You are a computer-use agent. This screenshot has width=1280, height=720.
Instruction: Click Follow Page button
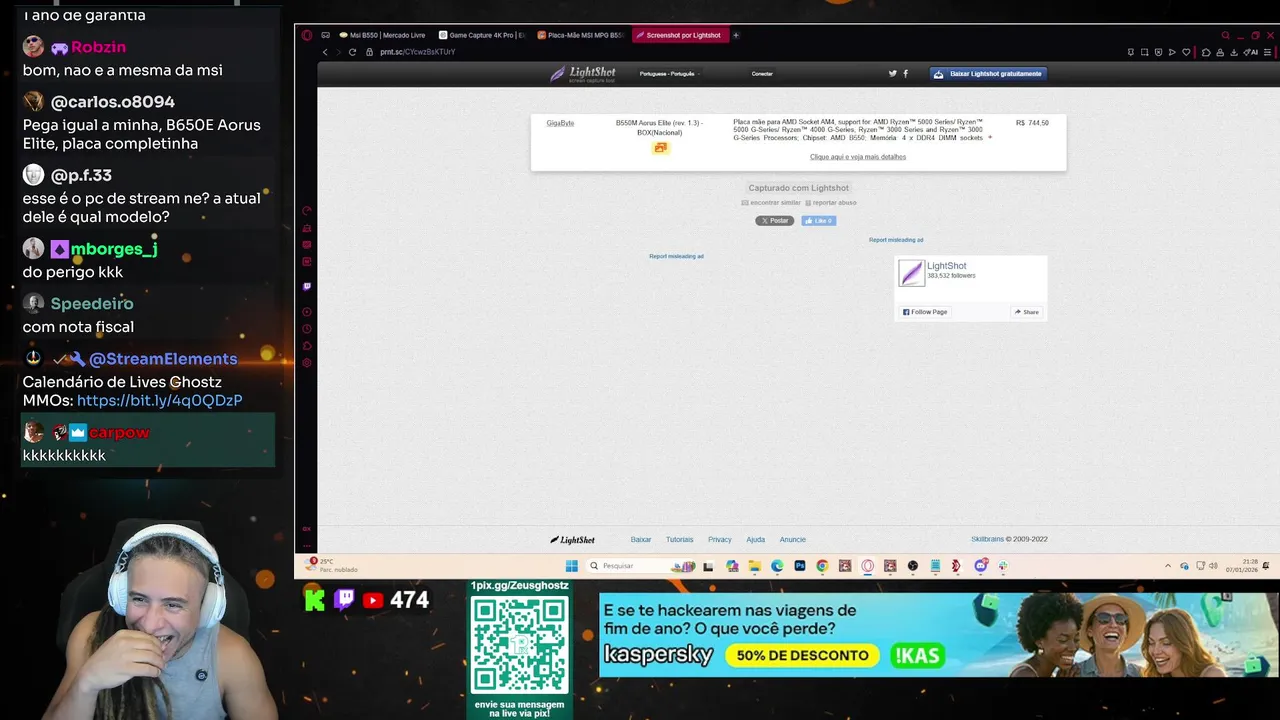tap(925, 312)
